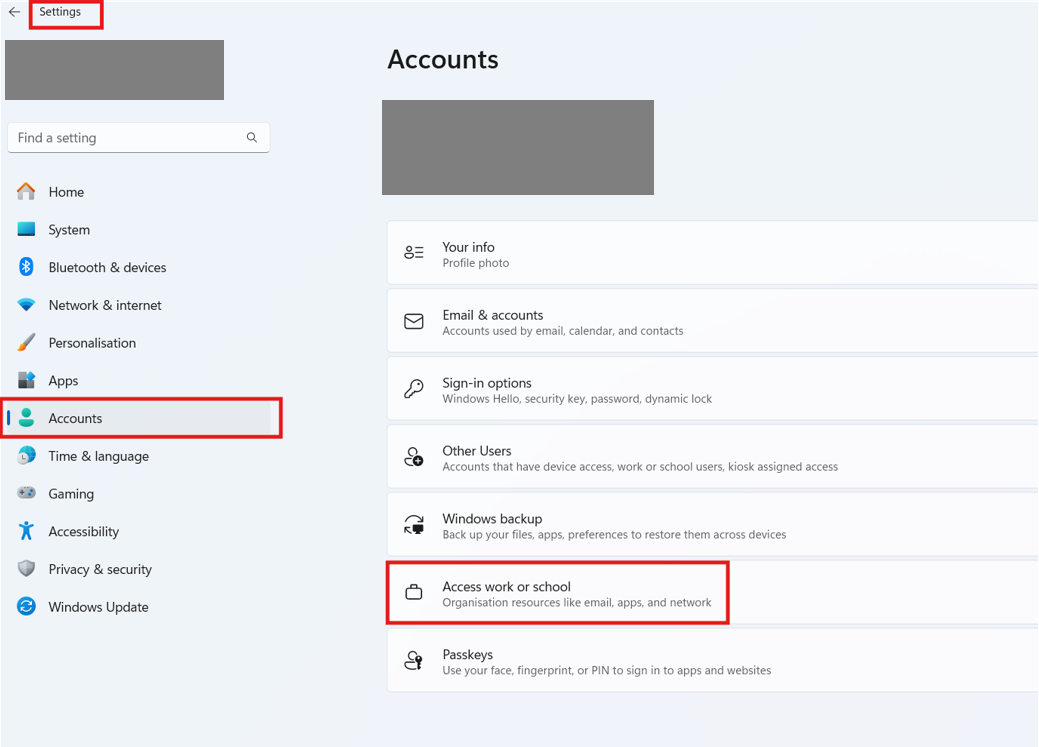Click the Accessibility figure icon

27,531
